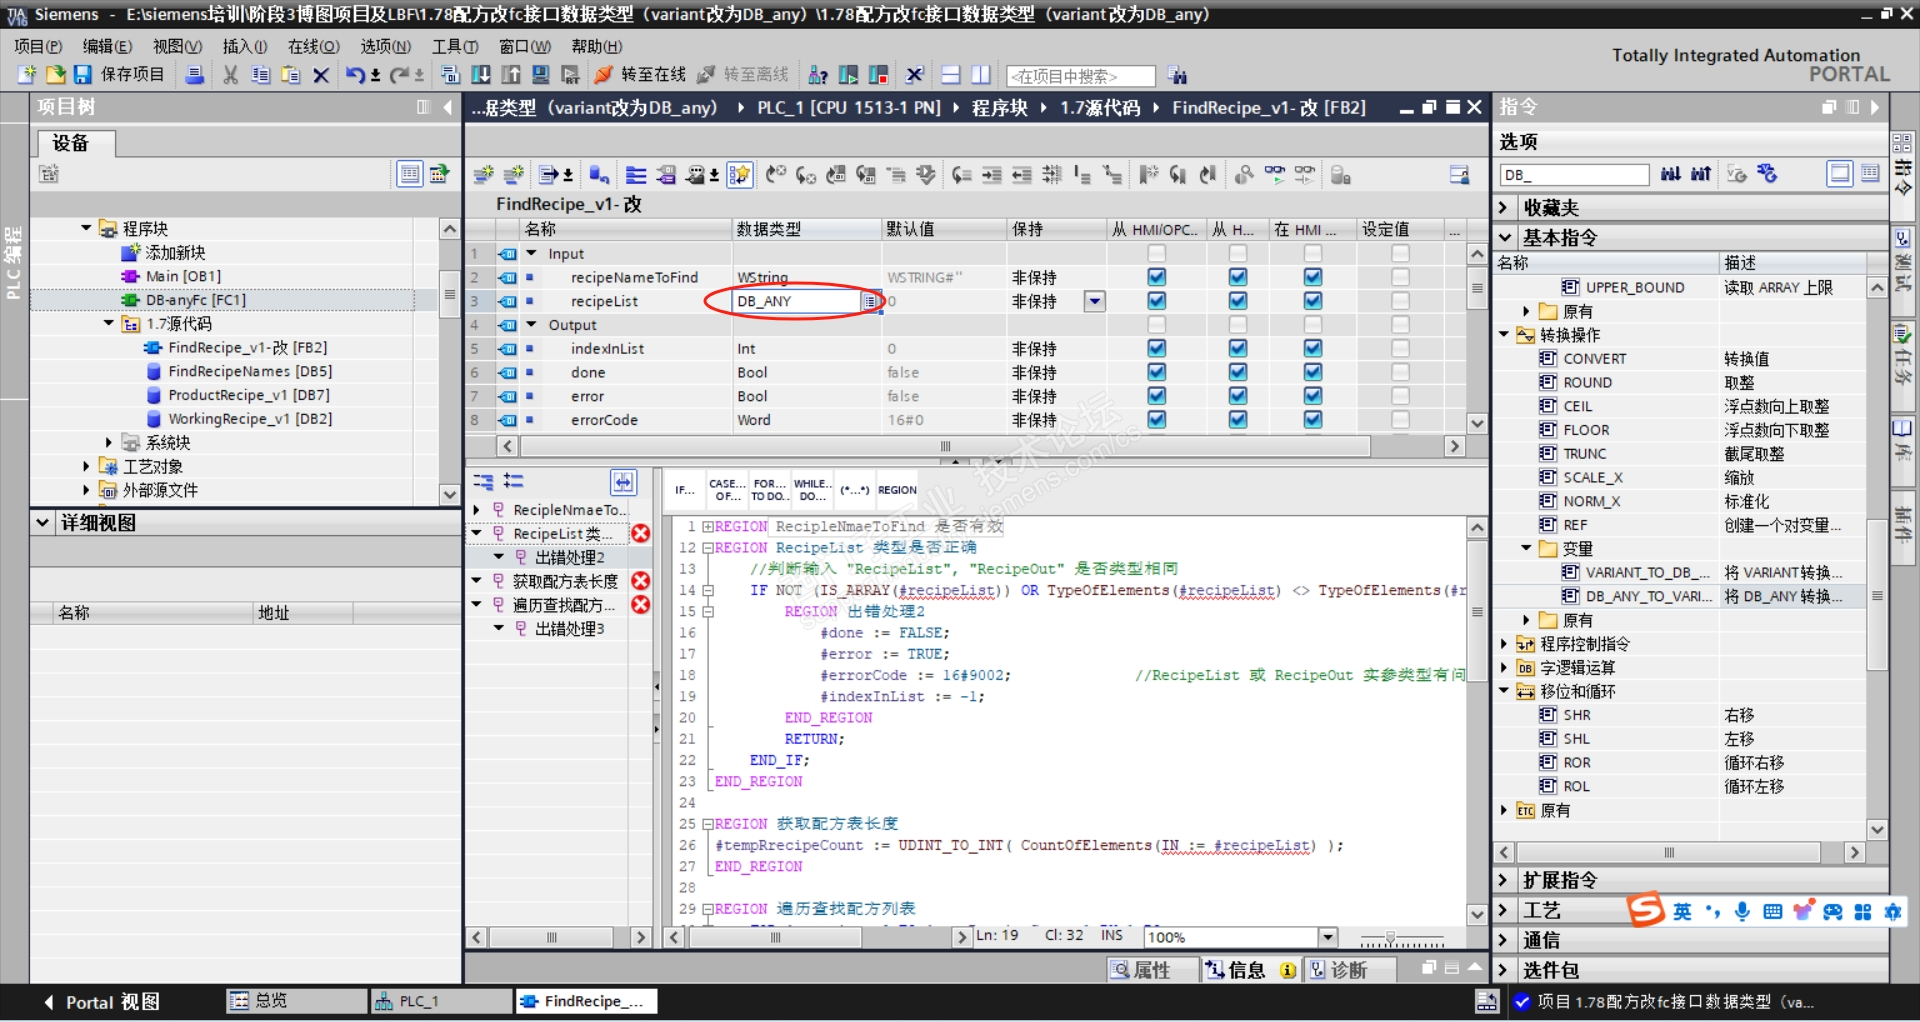The image size is (1920, 1022).
Task: Click the Undo arrow icon
Action: (355, 75)
